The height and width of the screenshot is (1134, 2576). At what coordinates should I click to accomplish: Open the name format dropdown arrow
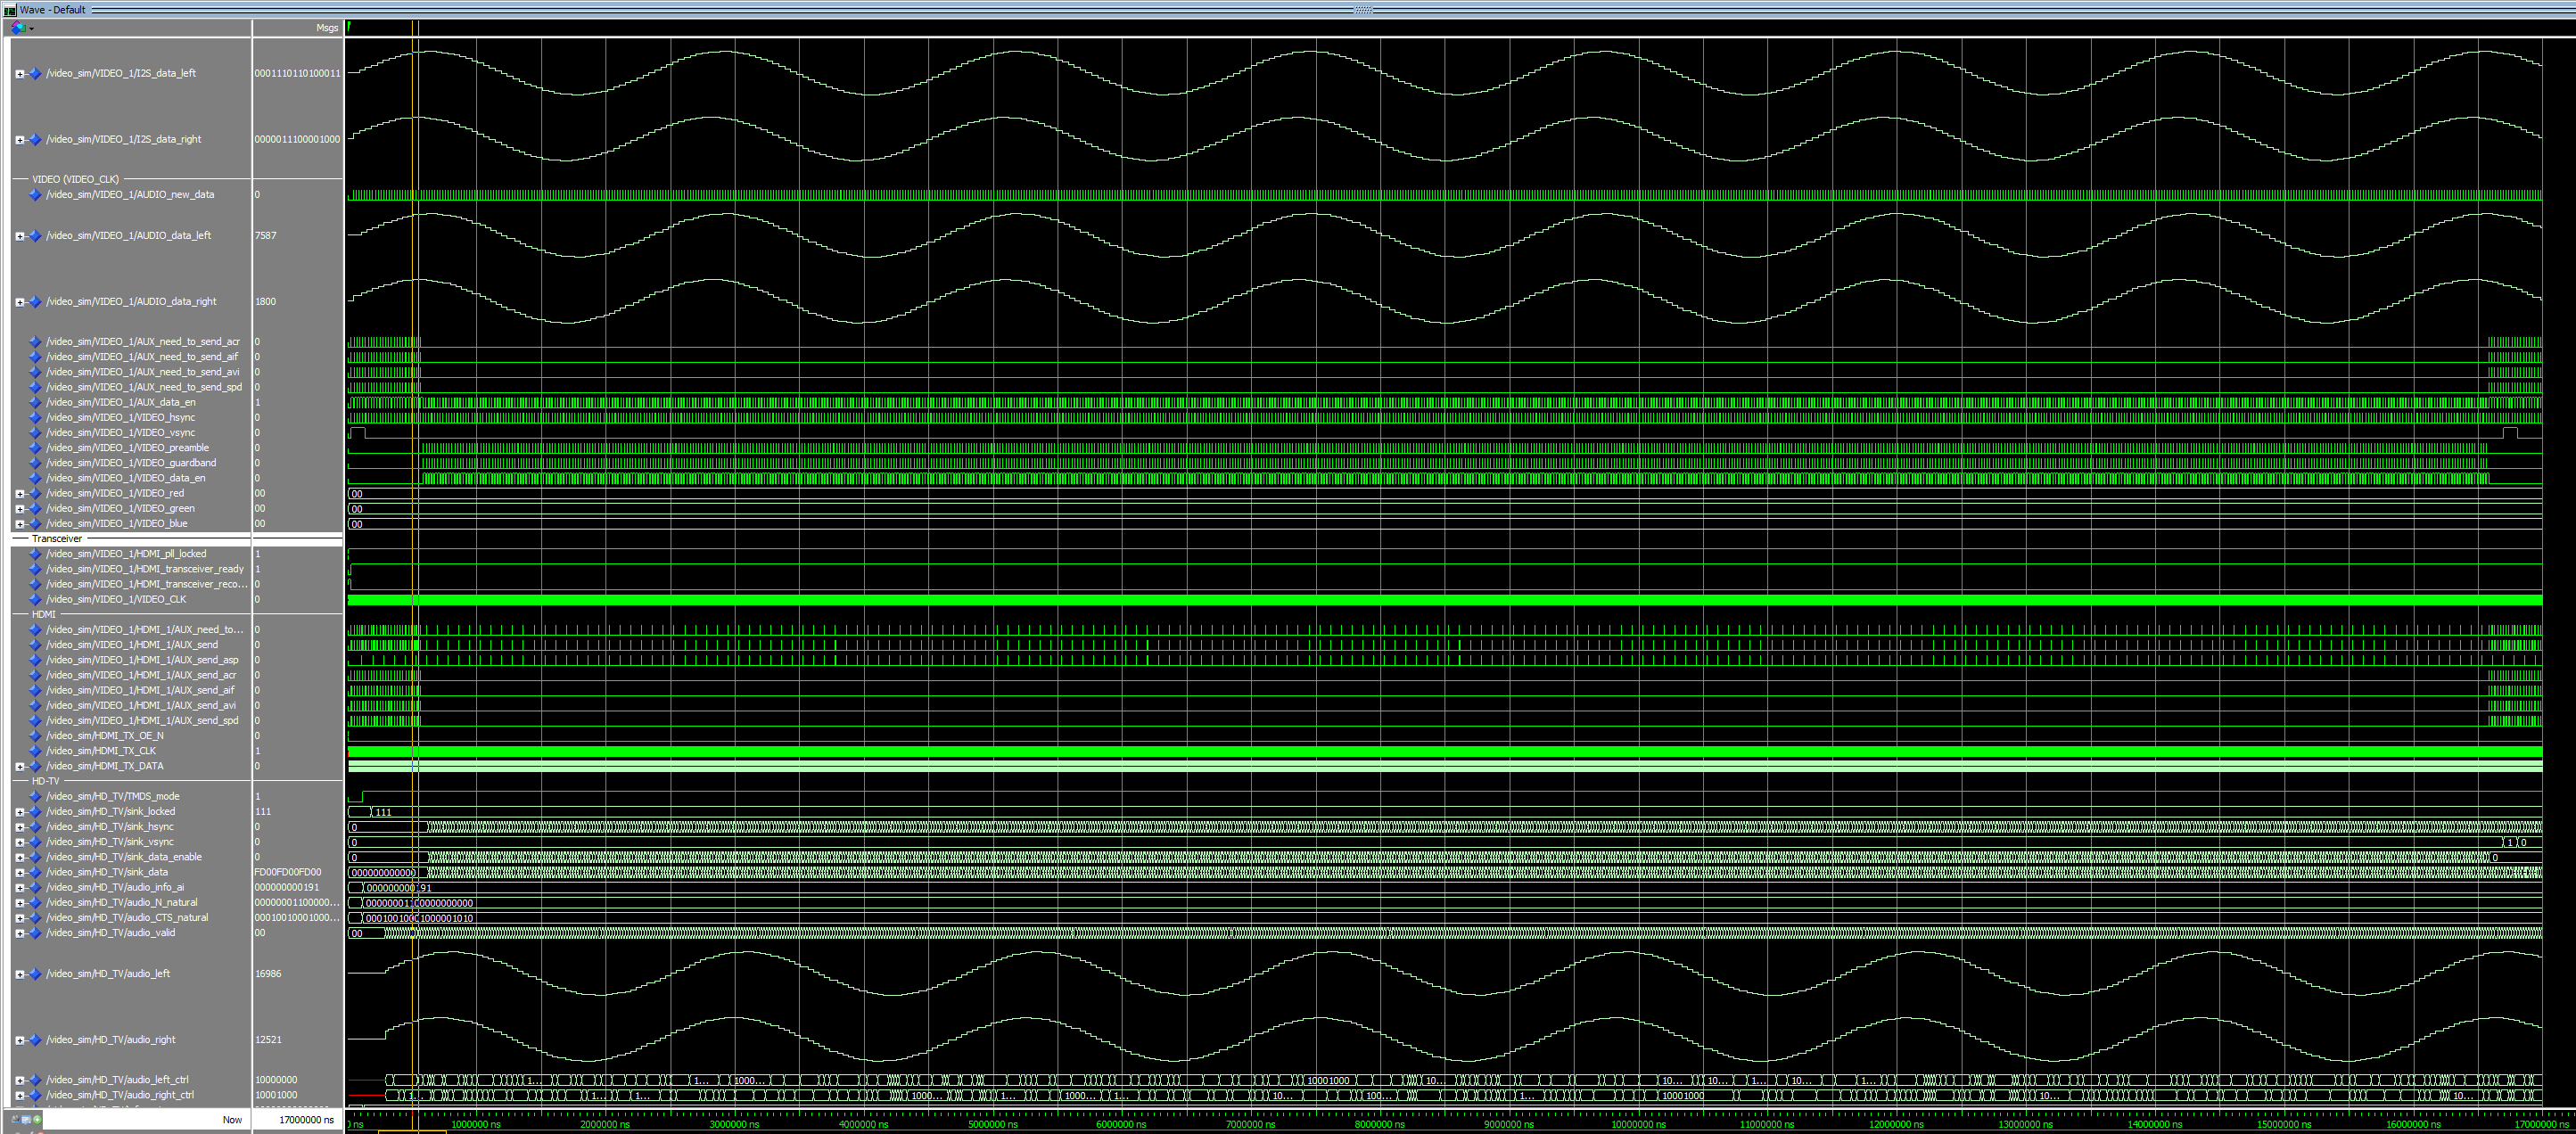pyautogui.click(x=32, y=29)
